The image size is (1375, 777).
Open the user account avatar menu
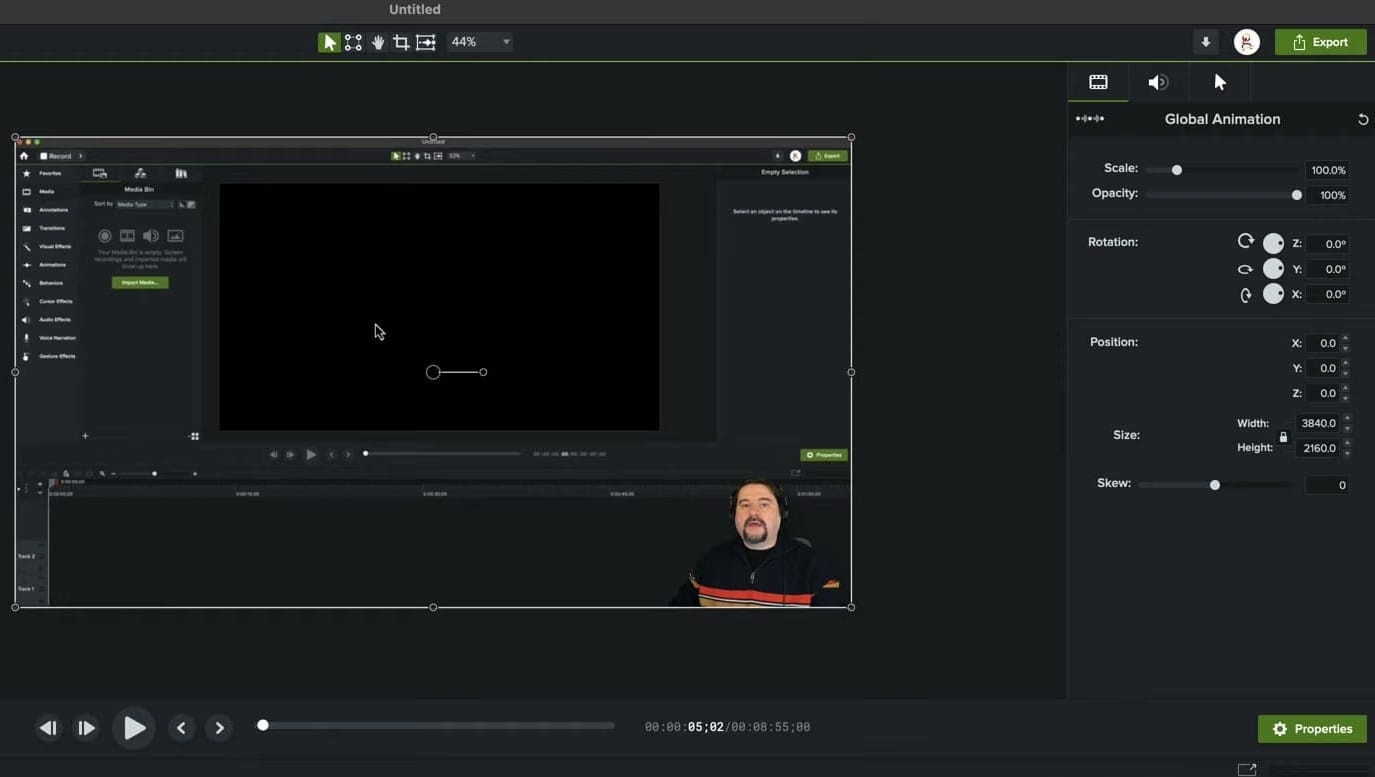(x=1246, y=41)
